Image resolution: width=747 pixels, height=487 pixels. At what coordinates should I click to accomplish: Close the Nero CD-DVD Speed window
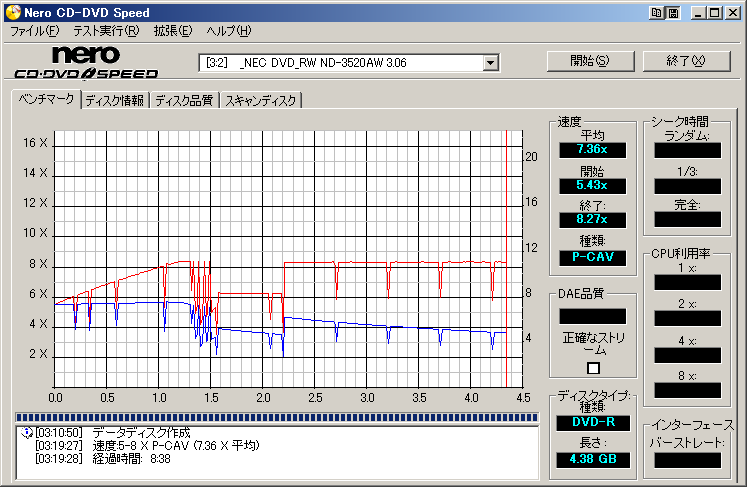click(731, 13)
